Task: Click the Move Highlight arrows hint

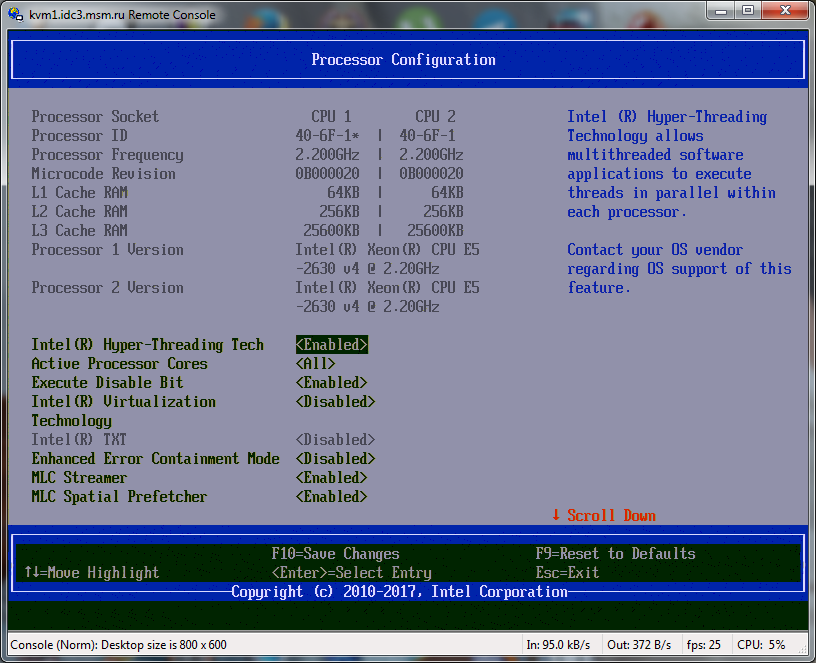Action: coord(92,572)
